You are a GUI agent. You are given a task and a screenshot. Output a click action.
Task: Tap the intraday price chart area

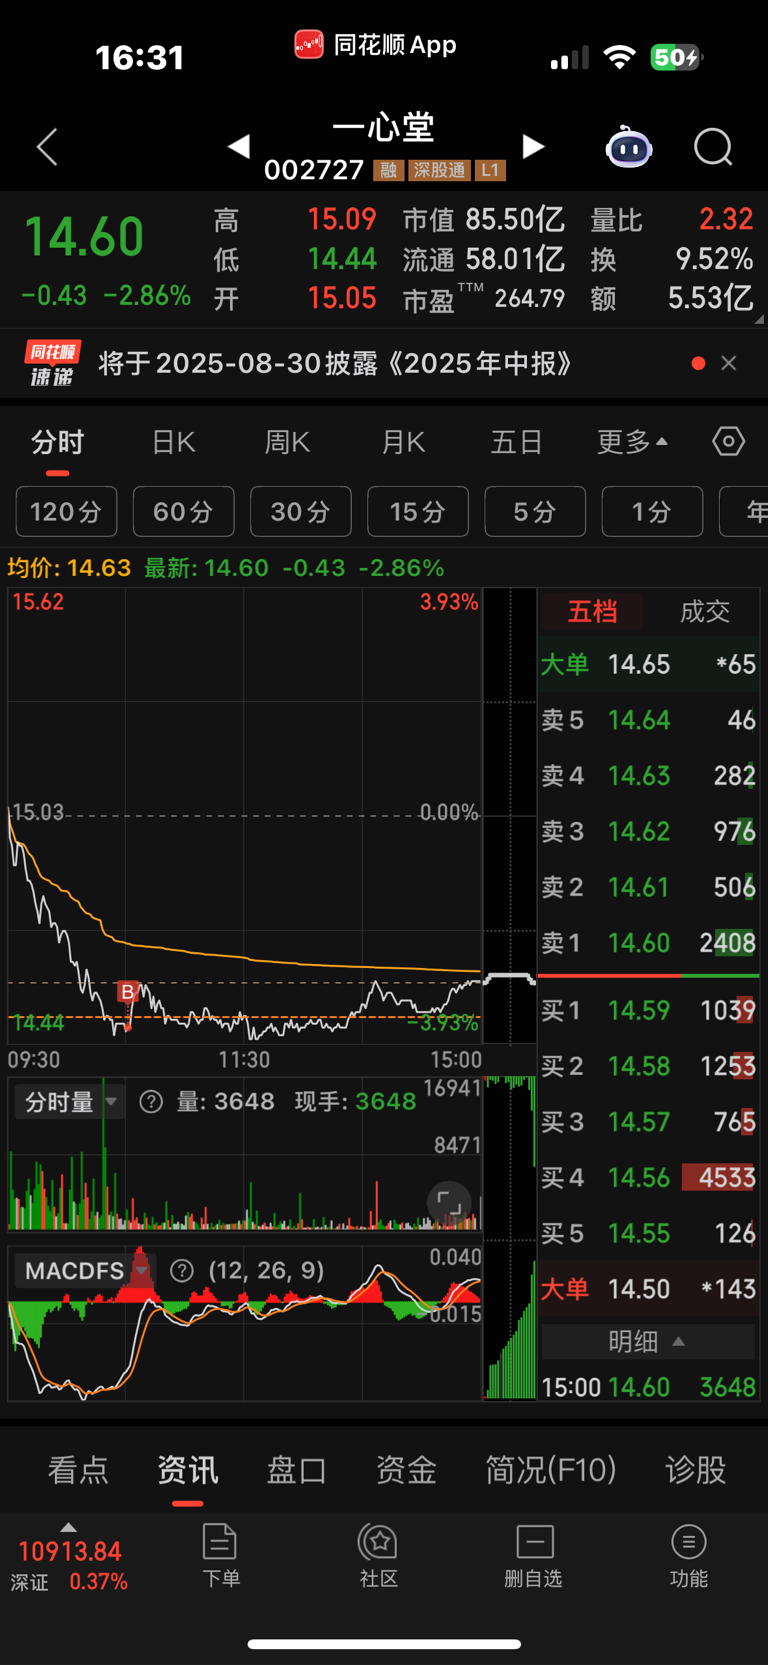click(244, 816)
